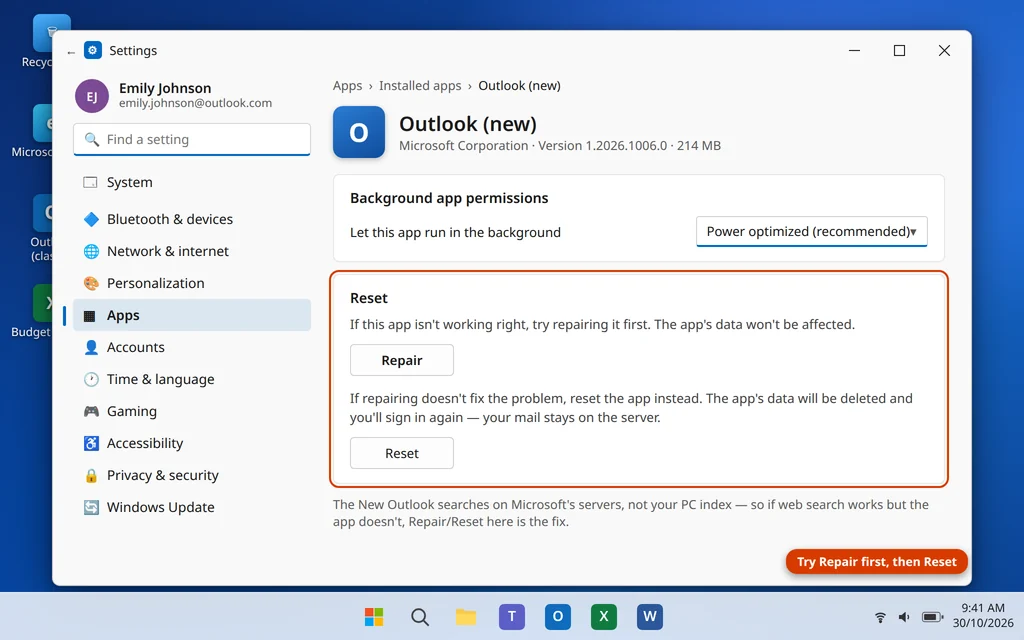Click the Windows Update refresh icon
Viewport: 1024px width, 640px height.
pyautogui.click(x=91, y=507)
